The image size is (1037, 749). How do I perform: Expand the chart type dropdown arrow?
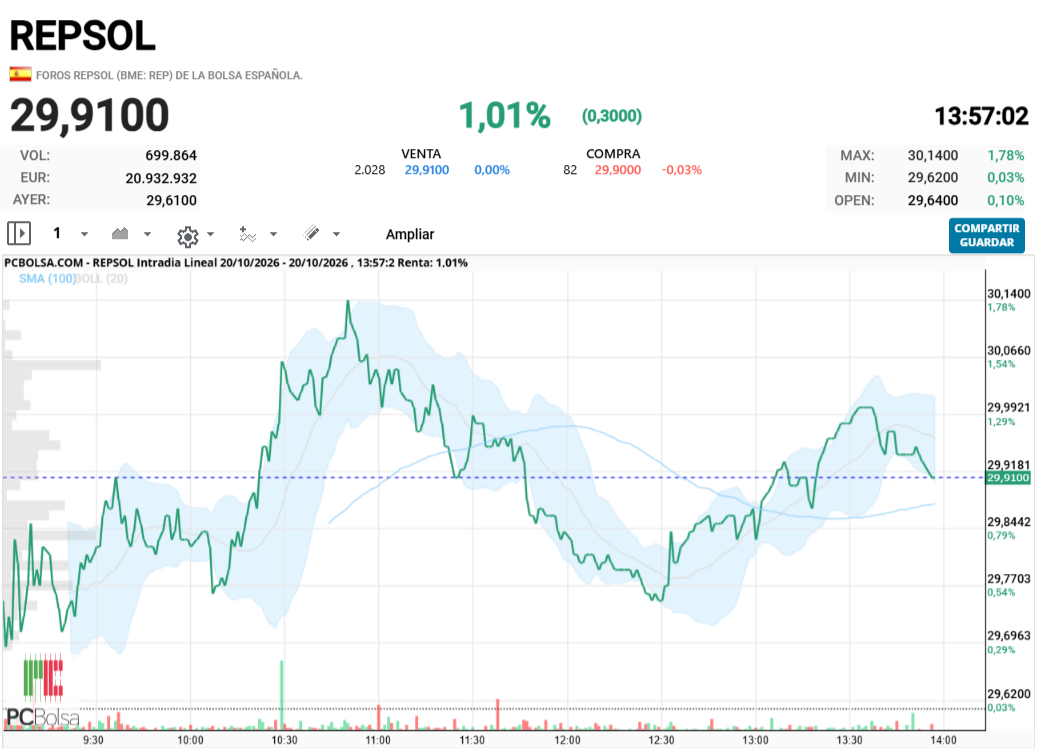(x=147, y=234)
